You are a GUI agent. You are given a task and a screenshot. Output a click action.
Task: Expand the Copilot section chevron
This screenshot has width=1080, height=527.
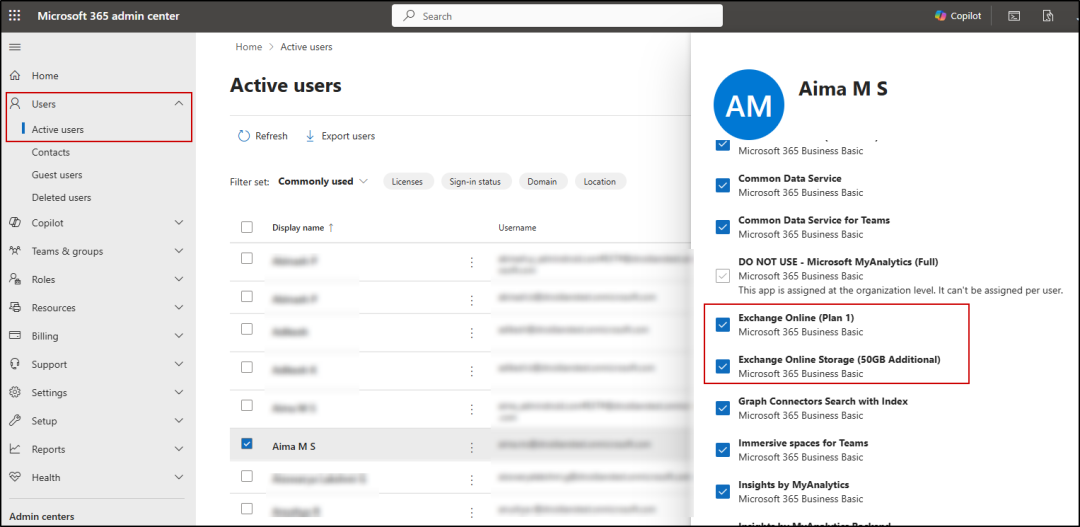(179, 223)
